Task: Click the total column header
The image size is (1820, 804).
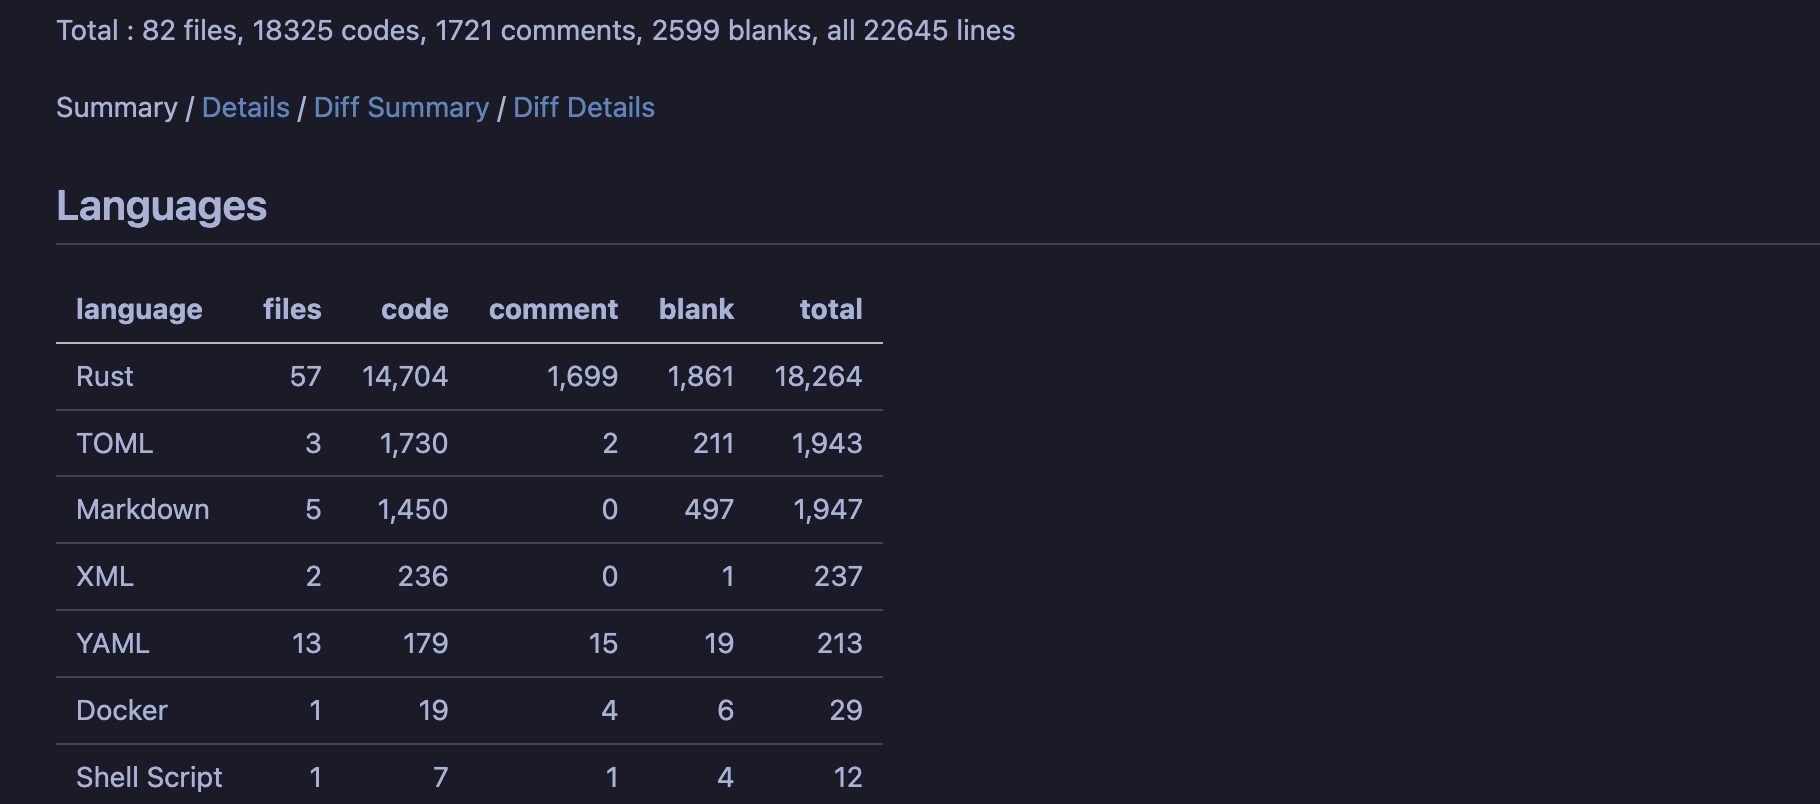Action: point(830,310)
